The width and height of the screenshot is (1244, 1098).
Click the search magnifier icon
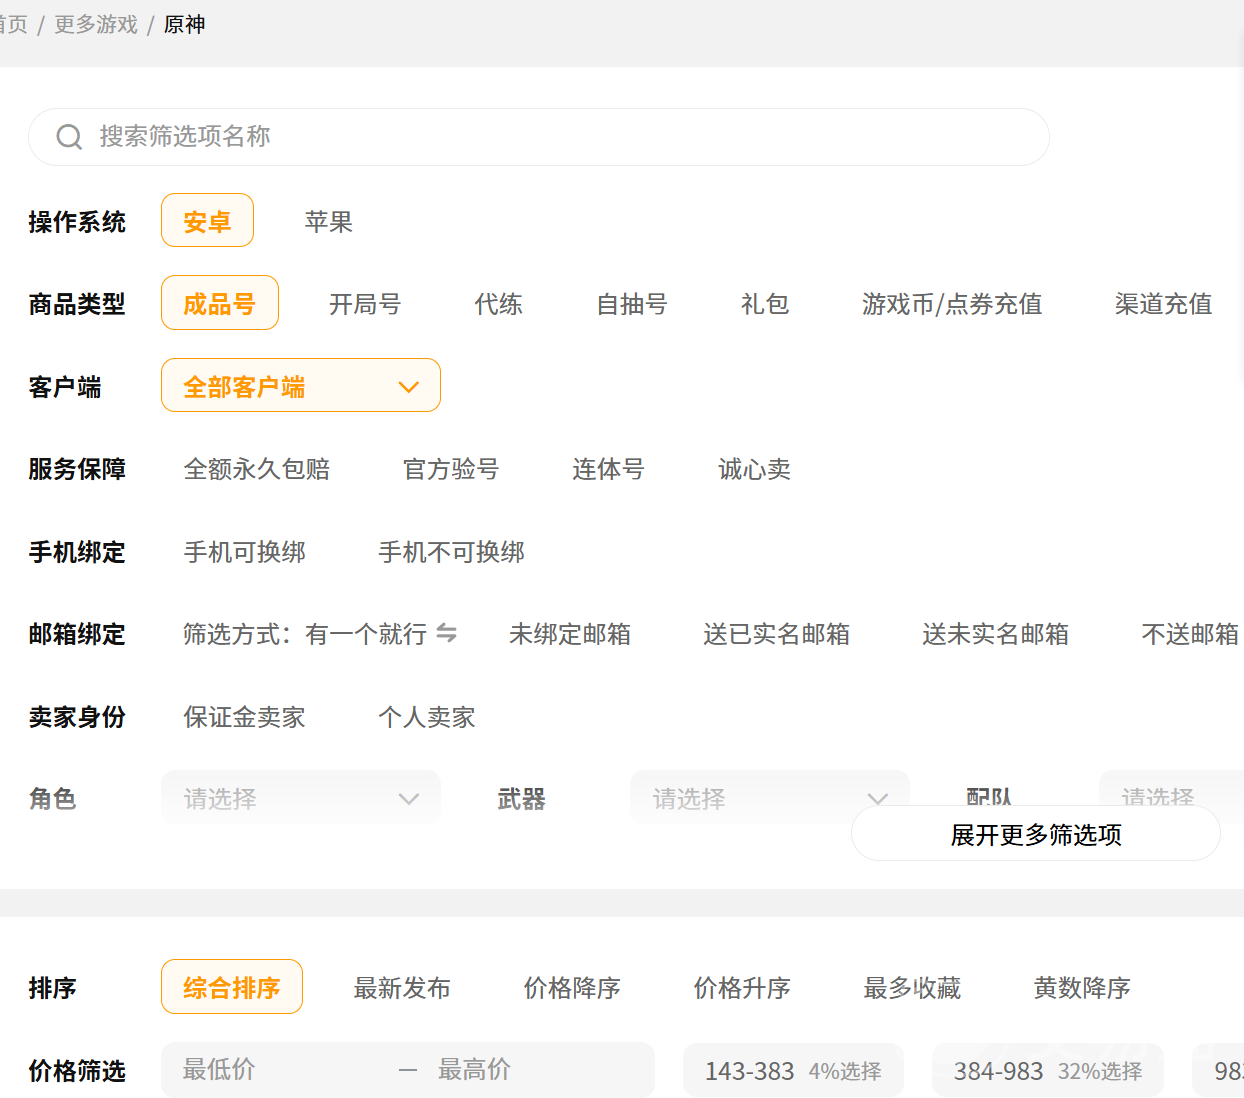pyautogui.click(x=69, y=137)
